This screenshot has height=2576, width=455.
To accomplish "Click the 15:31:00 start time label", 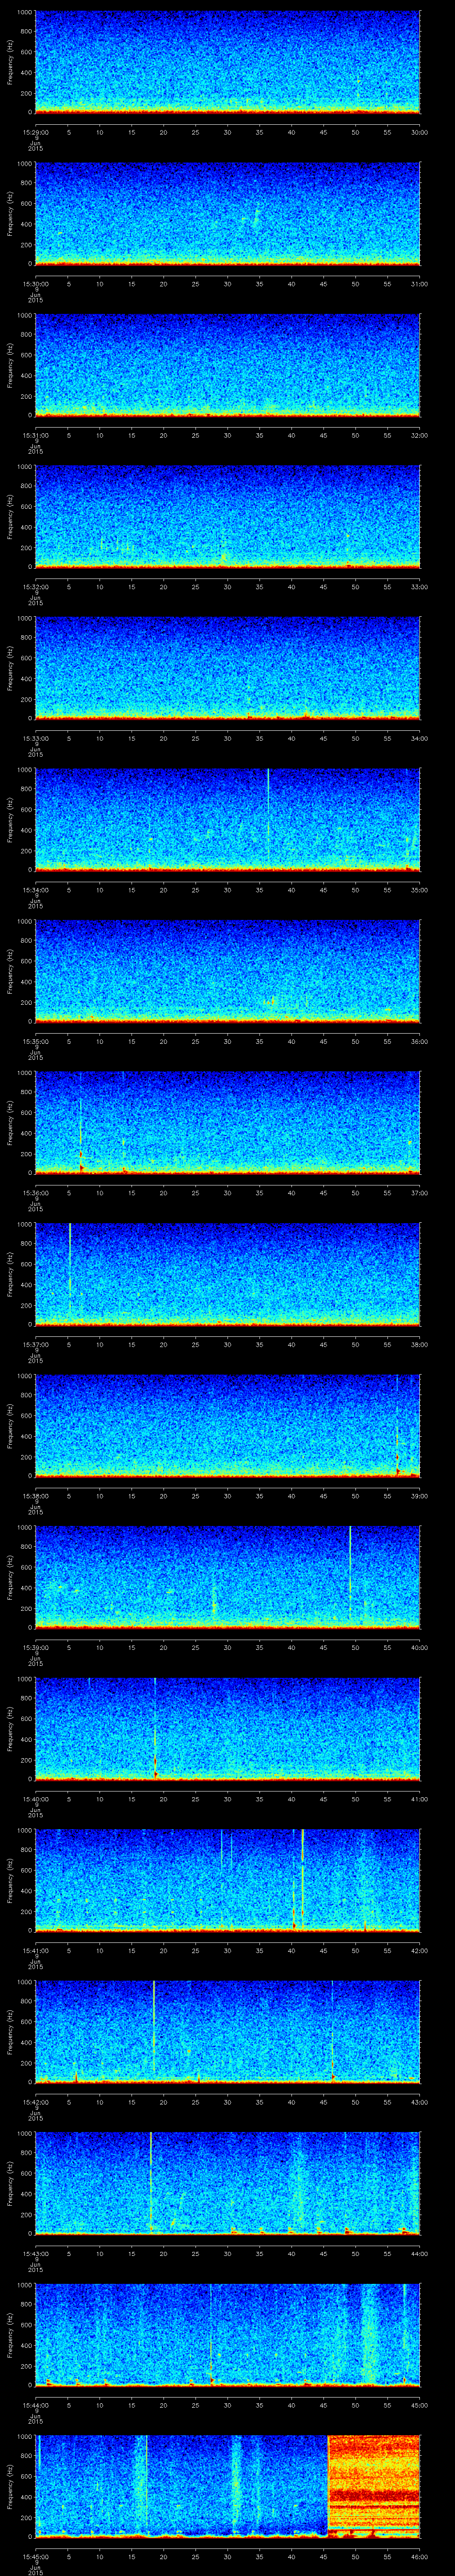I will [35, 435].
